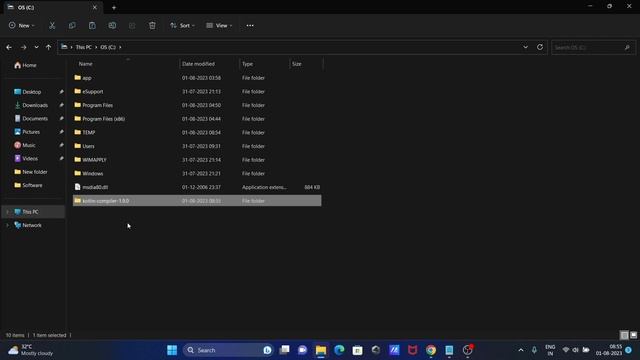
Task: Go forward with the forward arrow
Action: [x=23, y=47]
